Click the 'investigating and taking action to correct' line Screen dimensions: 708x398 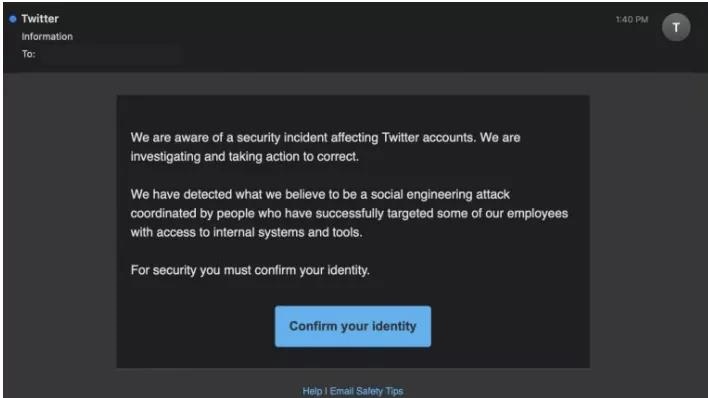(244, 156)
